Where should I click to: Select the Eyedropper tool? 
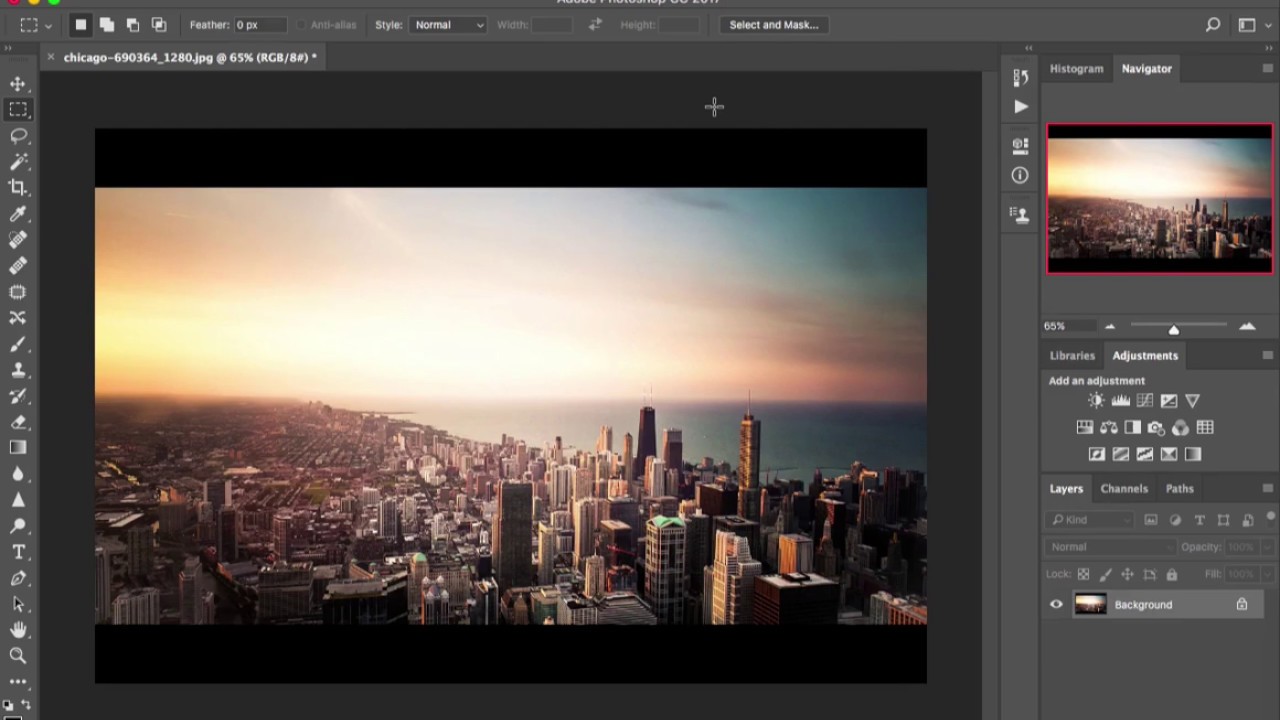tap(18, 214)
